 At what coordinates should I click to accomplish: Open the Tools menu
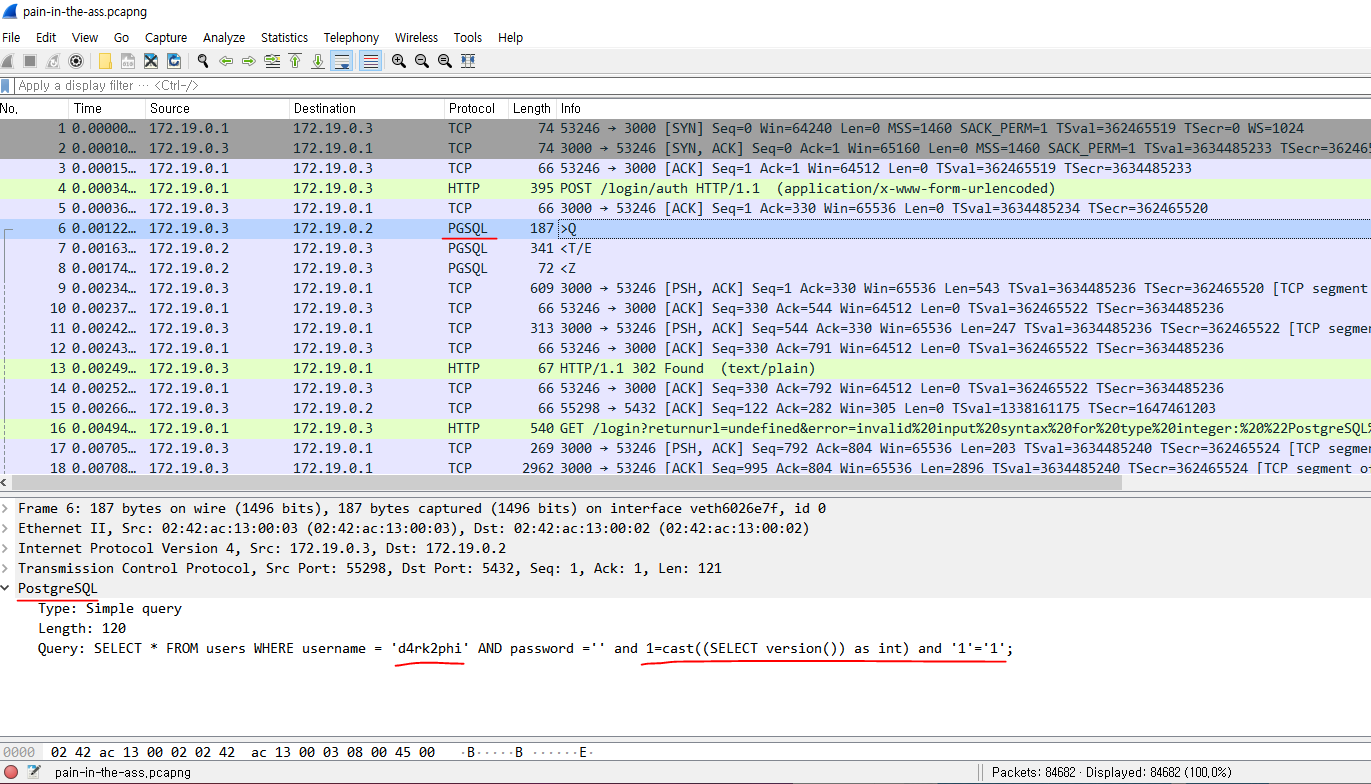tap(468, 37)
